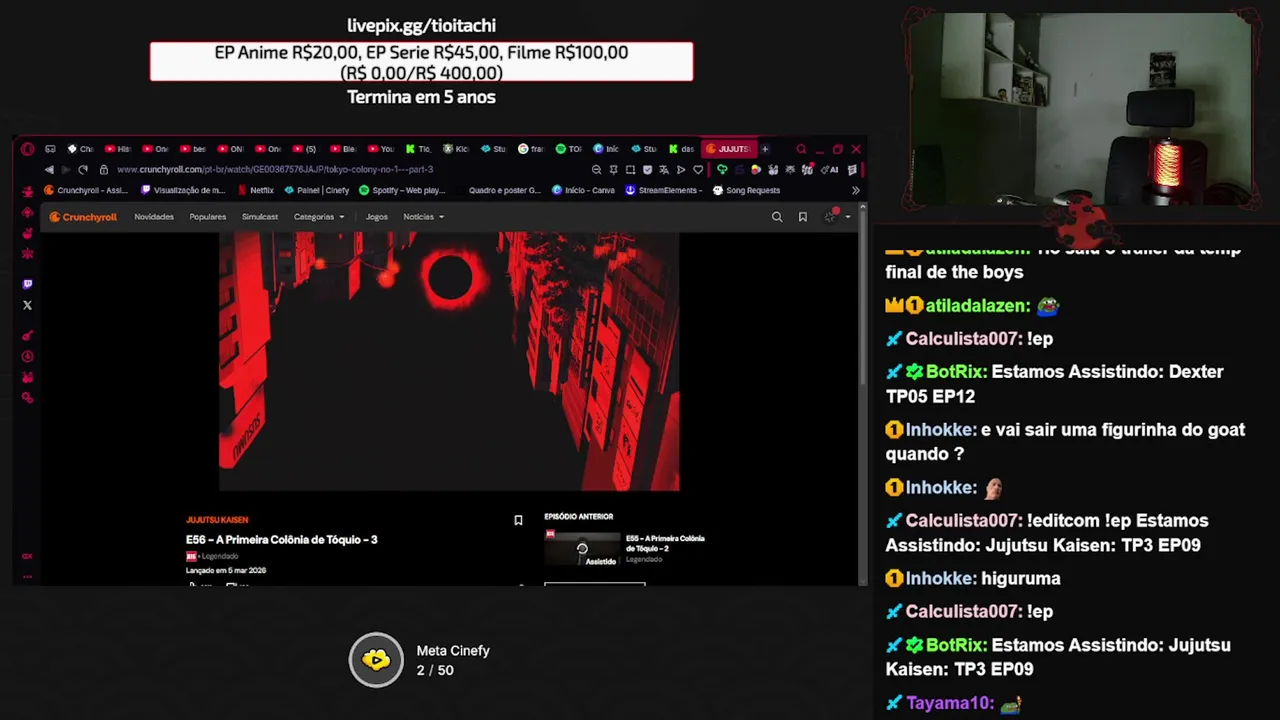The width and height of the screenshot is (1280, 720).
Task: Click the browser address bar URL
Action: pyautogui.click(x=275, y=170)
